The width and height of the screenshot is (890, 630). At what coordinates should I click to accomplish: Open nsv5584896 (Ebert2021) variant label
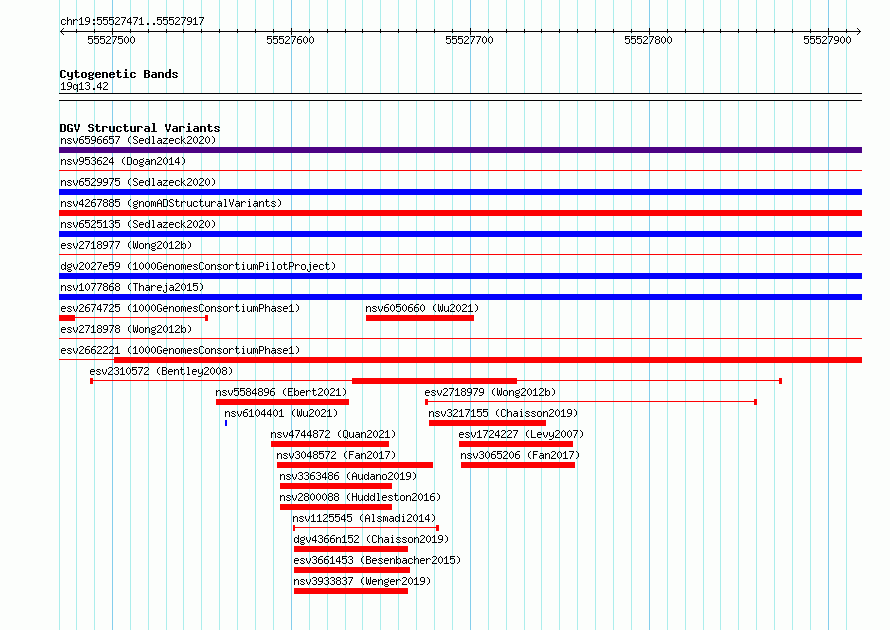tap(281, 392)
